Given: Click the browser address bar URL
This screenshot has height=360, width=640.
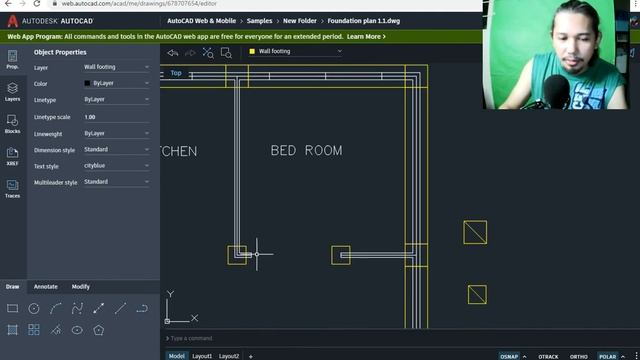Looking at the screenshot, I should pos(139,4).
